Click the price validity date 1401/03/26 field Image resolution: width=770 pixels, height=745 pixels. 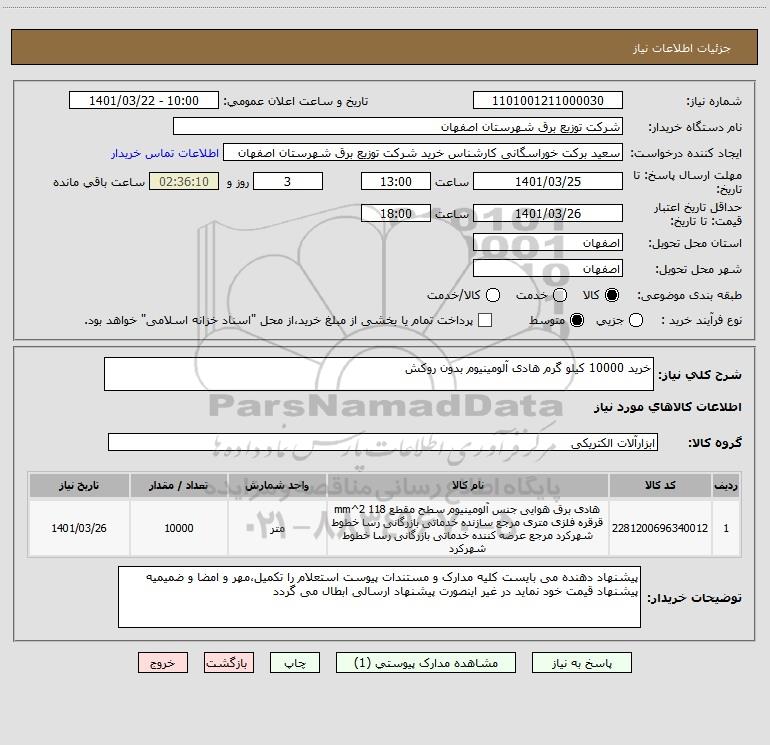(x=548, y=213)
